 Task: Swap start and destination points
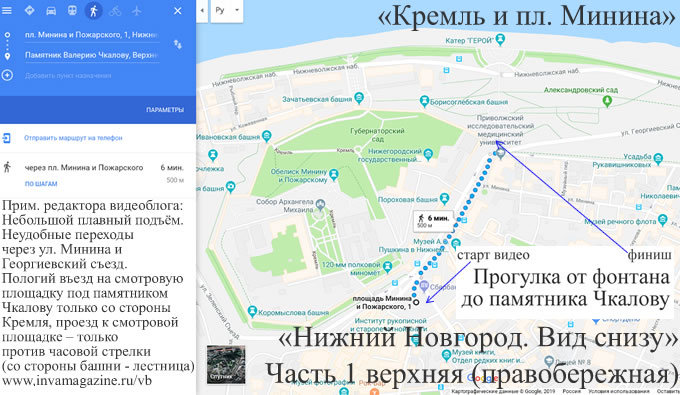pyautogui.click(x=178, y=44)
